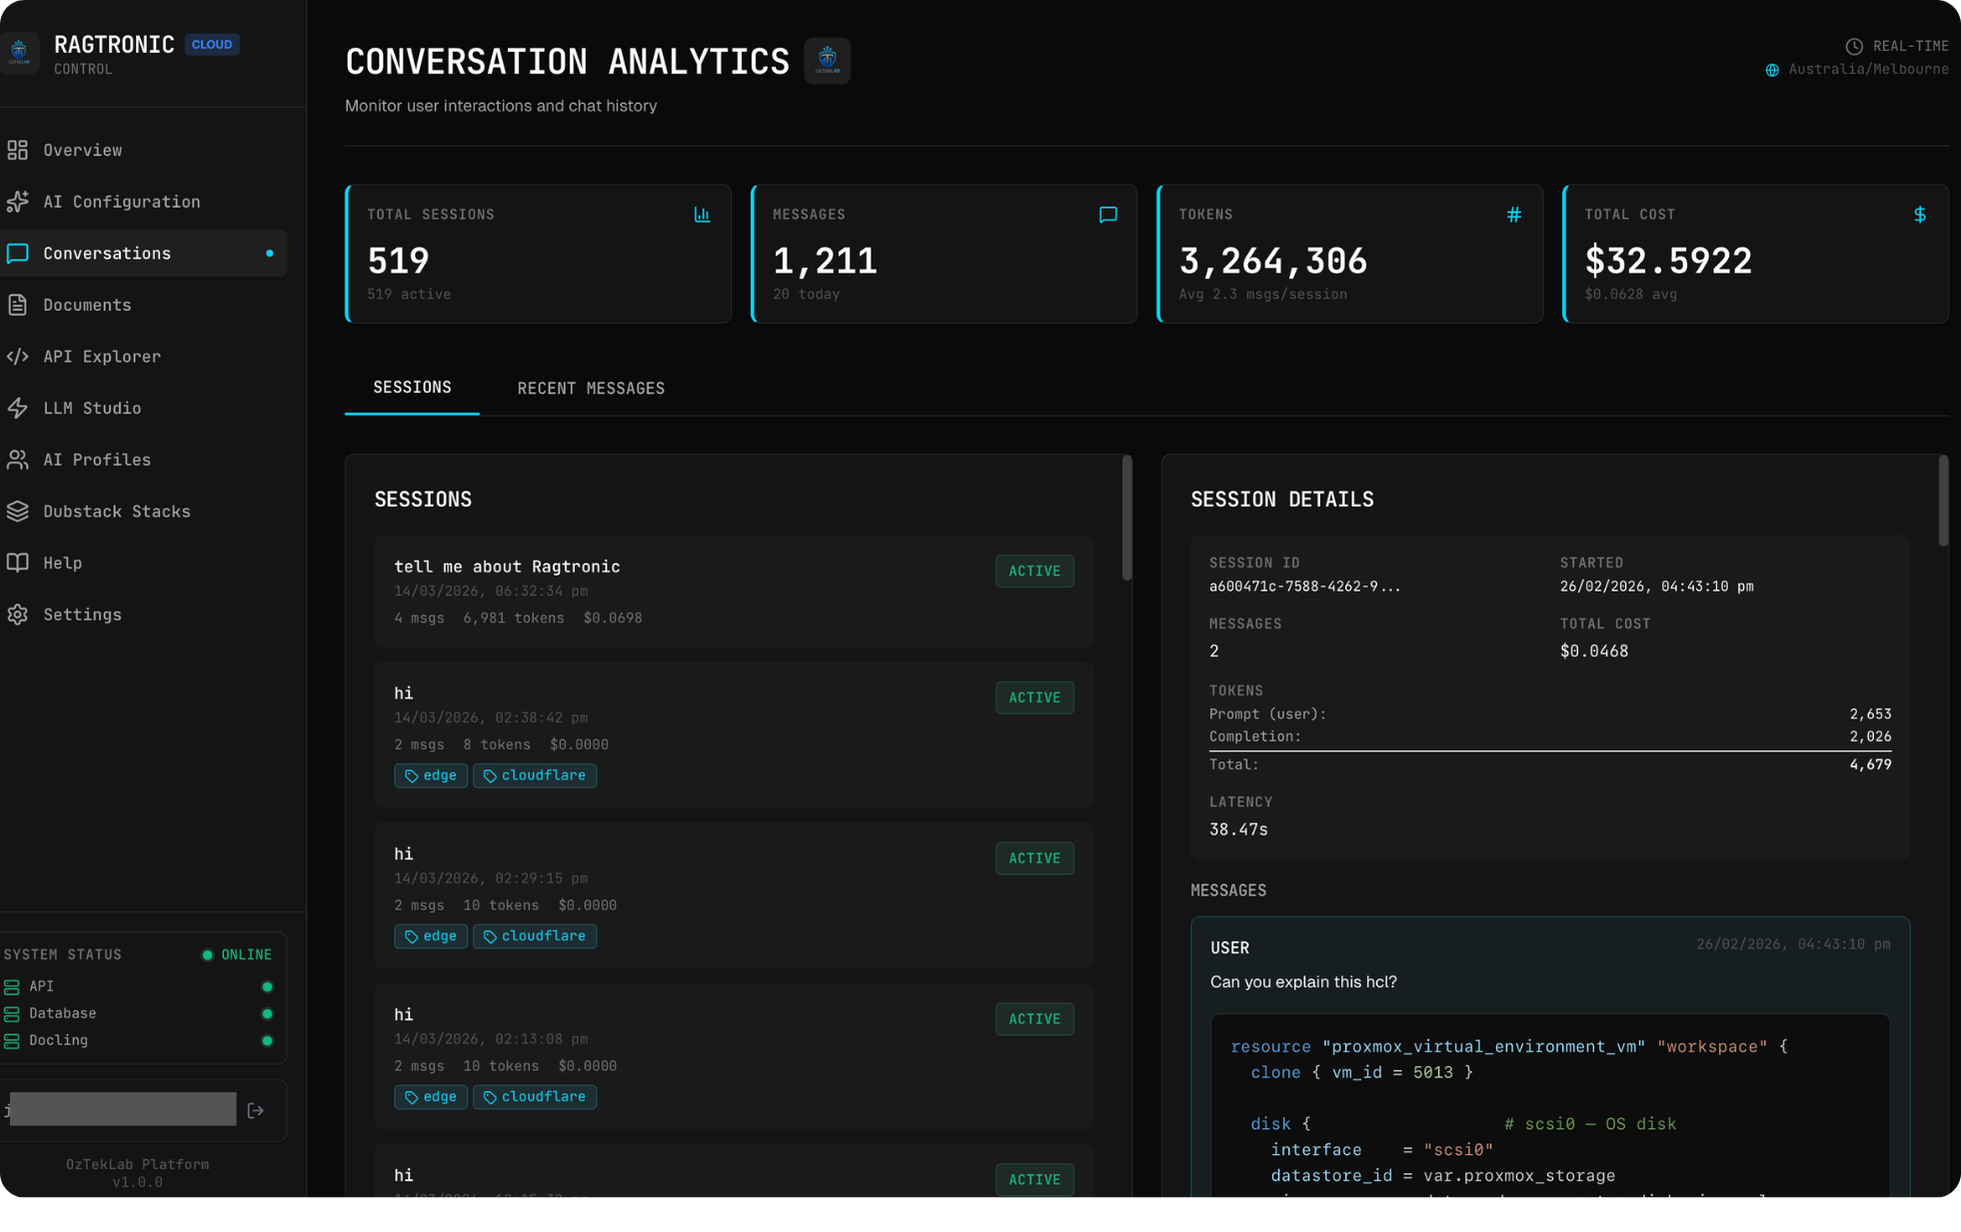Click the cloudflare tag on a hi session
Viewport: 1961px width, 1232px height.
(535, 775)
